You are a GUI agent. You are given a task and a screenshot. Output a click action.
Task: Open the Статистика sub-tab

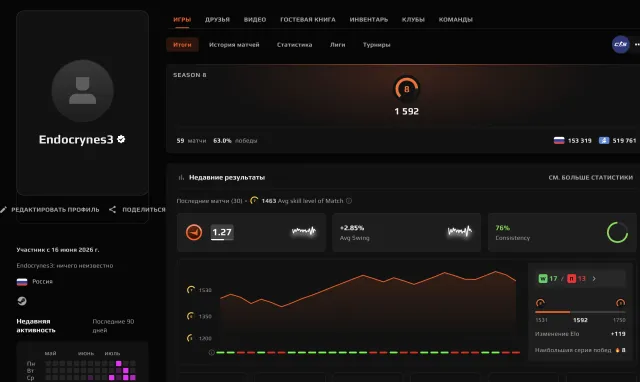pos(294,44)
